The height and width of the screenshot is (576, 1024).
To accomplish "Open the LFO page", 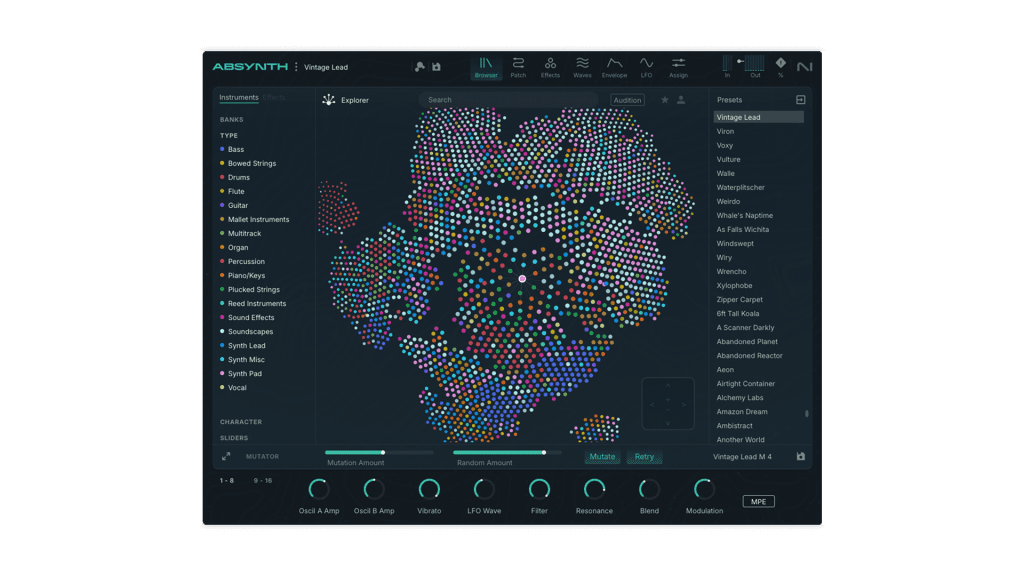I will [646, 67].
